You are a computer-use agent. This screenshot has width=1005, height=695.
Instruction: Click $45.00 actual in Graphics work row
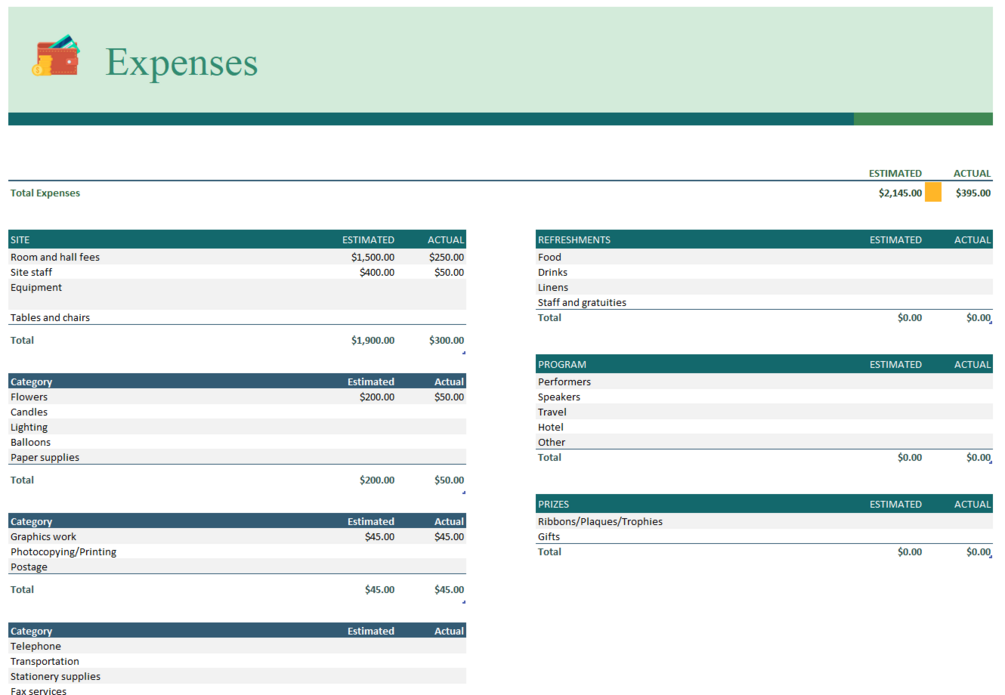449,537
